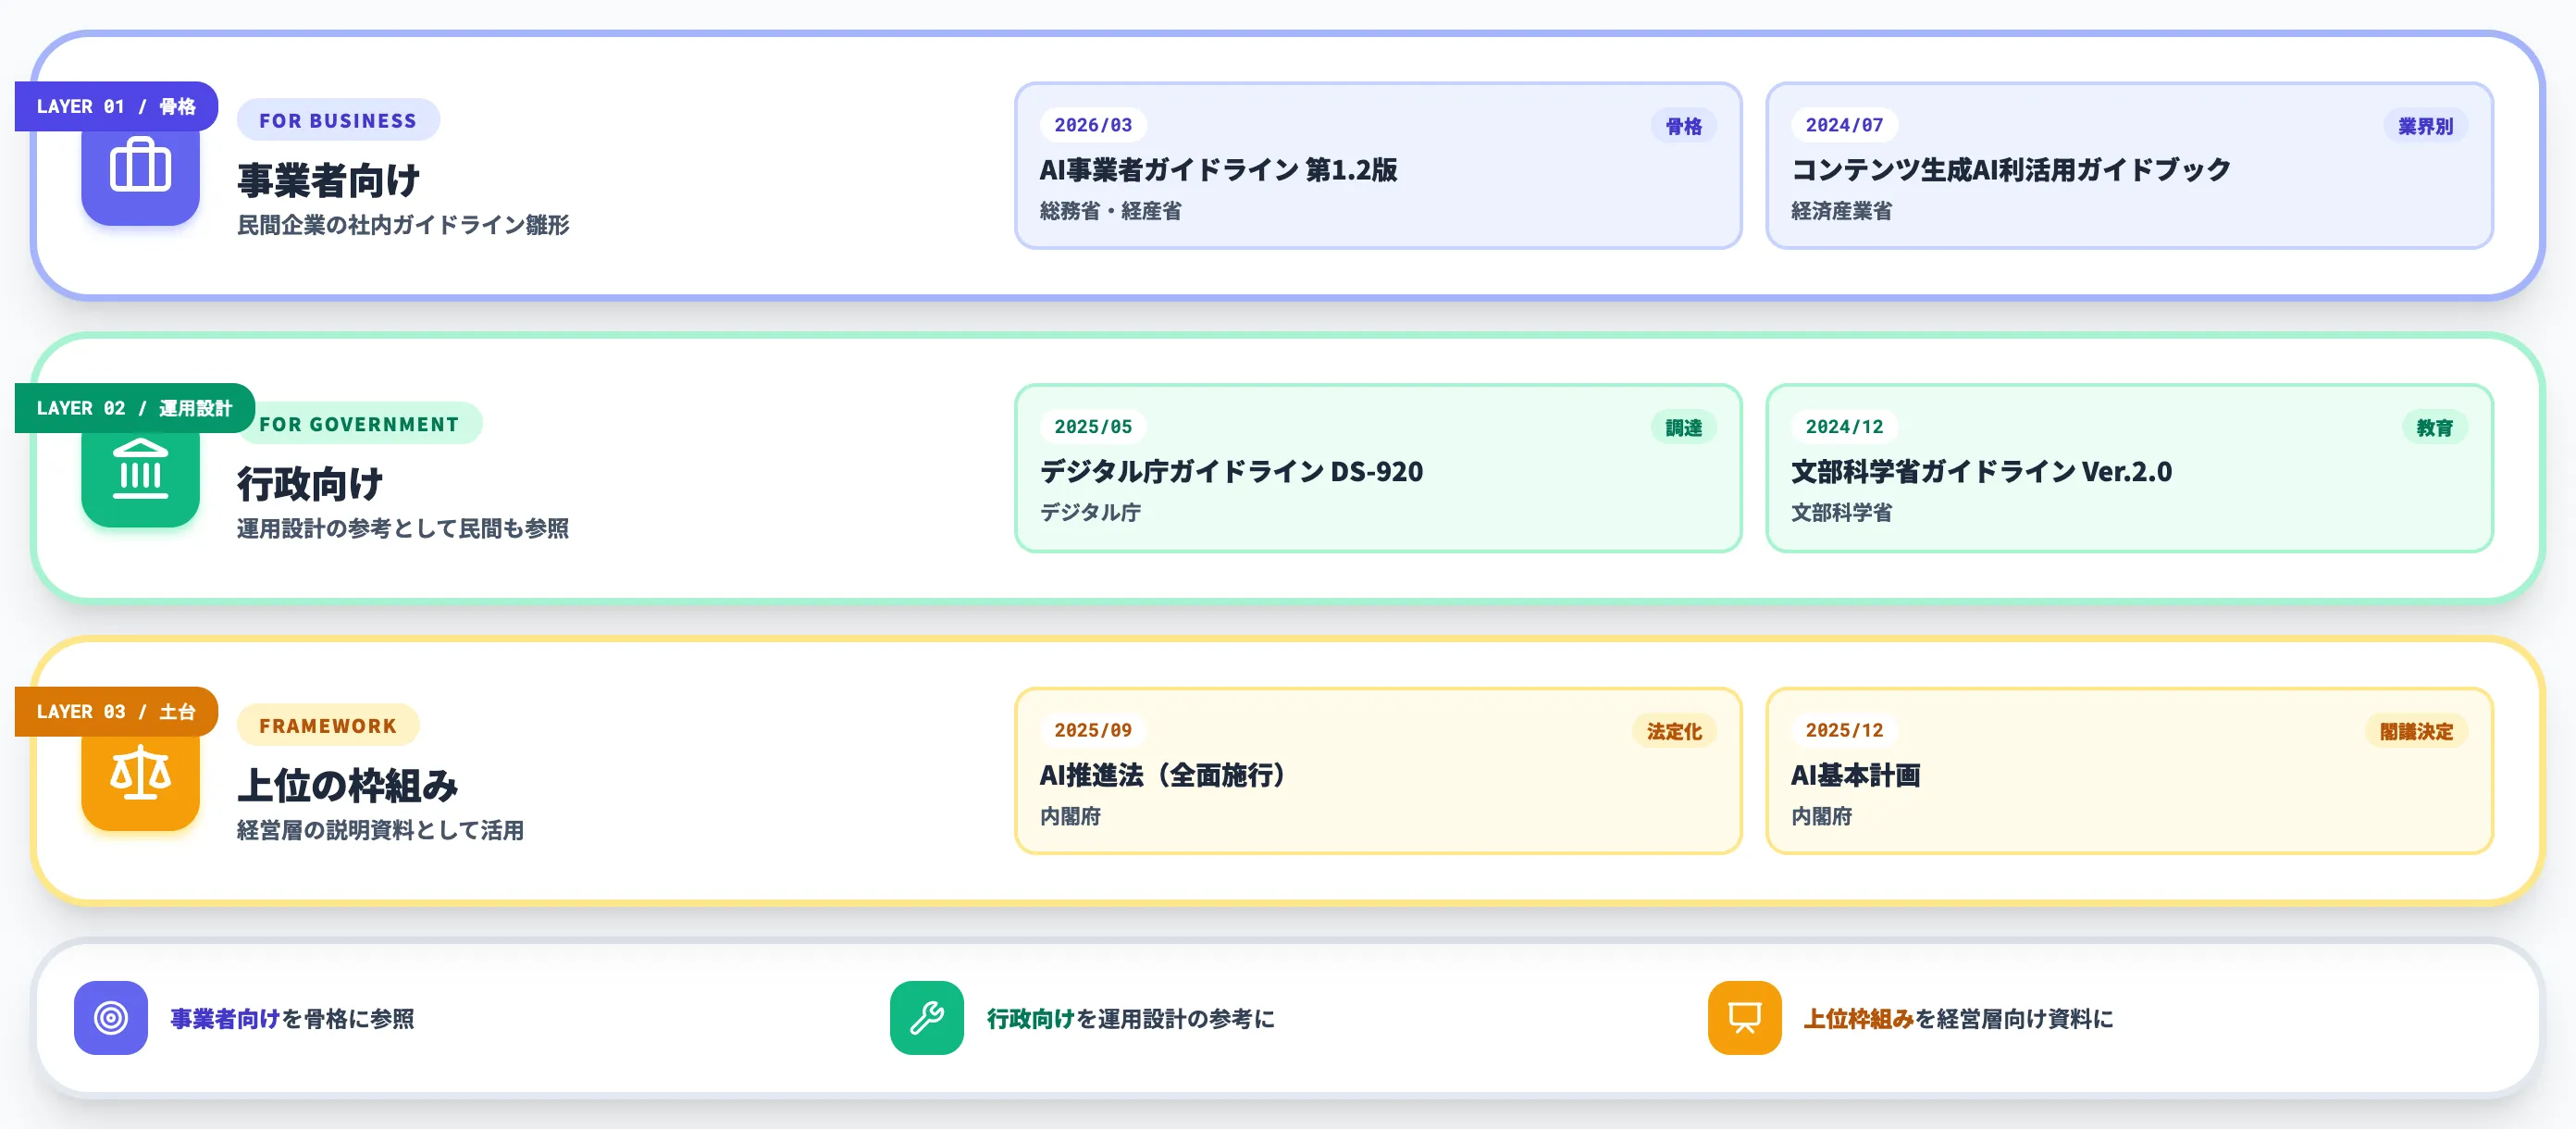Click the 2025/09 date chip
This screenshot has width=2576, height=1129.
click(x=1093, y=730)
